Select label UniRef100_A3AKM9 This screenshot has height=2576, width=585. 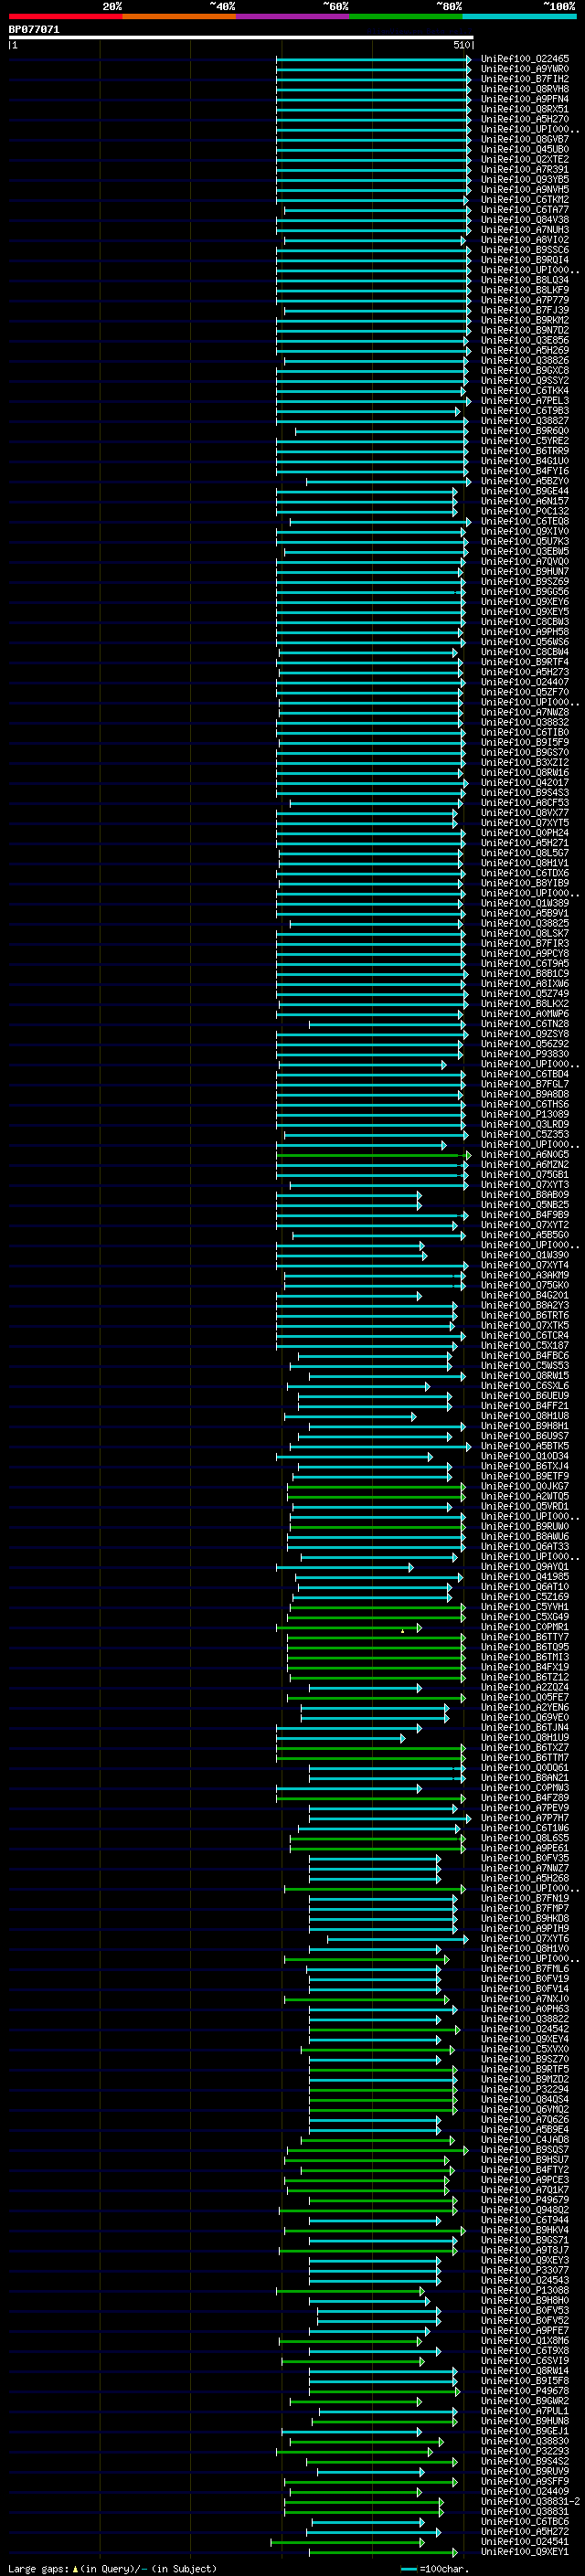point(525,1275)
